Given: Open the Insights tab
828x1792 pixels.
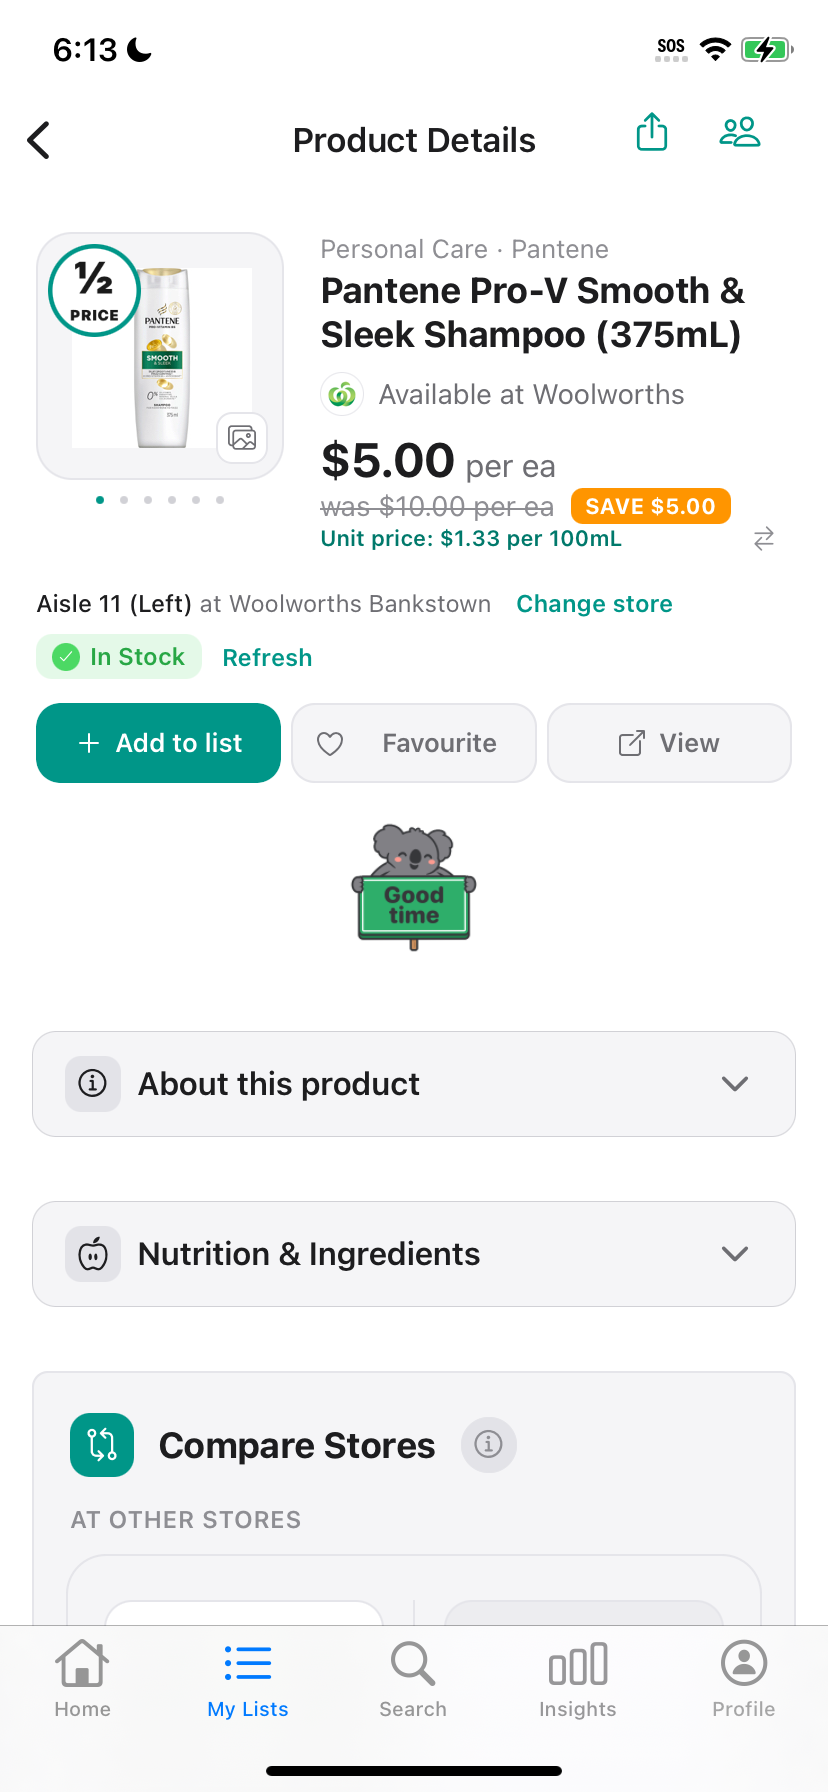Looking at the screenshot, I should click(x=578, y=1680).
